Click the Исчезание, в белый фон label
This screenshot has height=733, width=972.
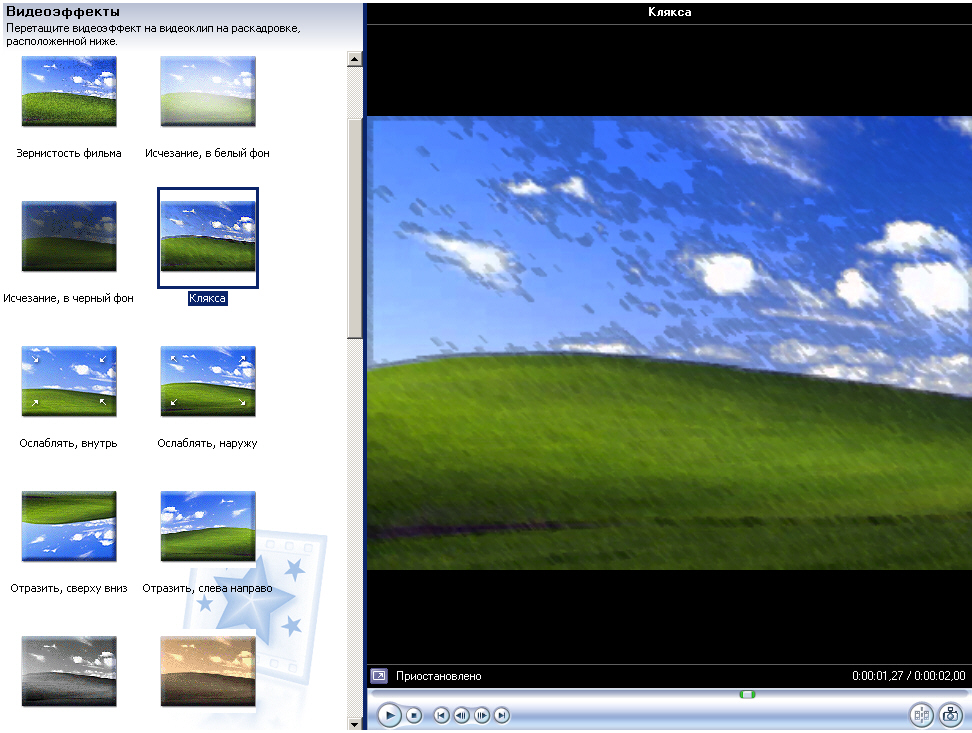click(207, 153)
